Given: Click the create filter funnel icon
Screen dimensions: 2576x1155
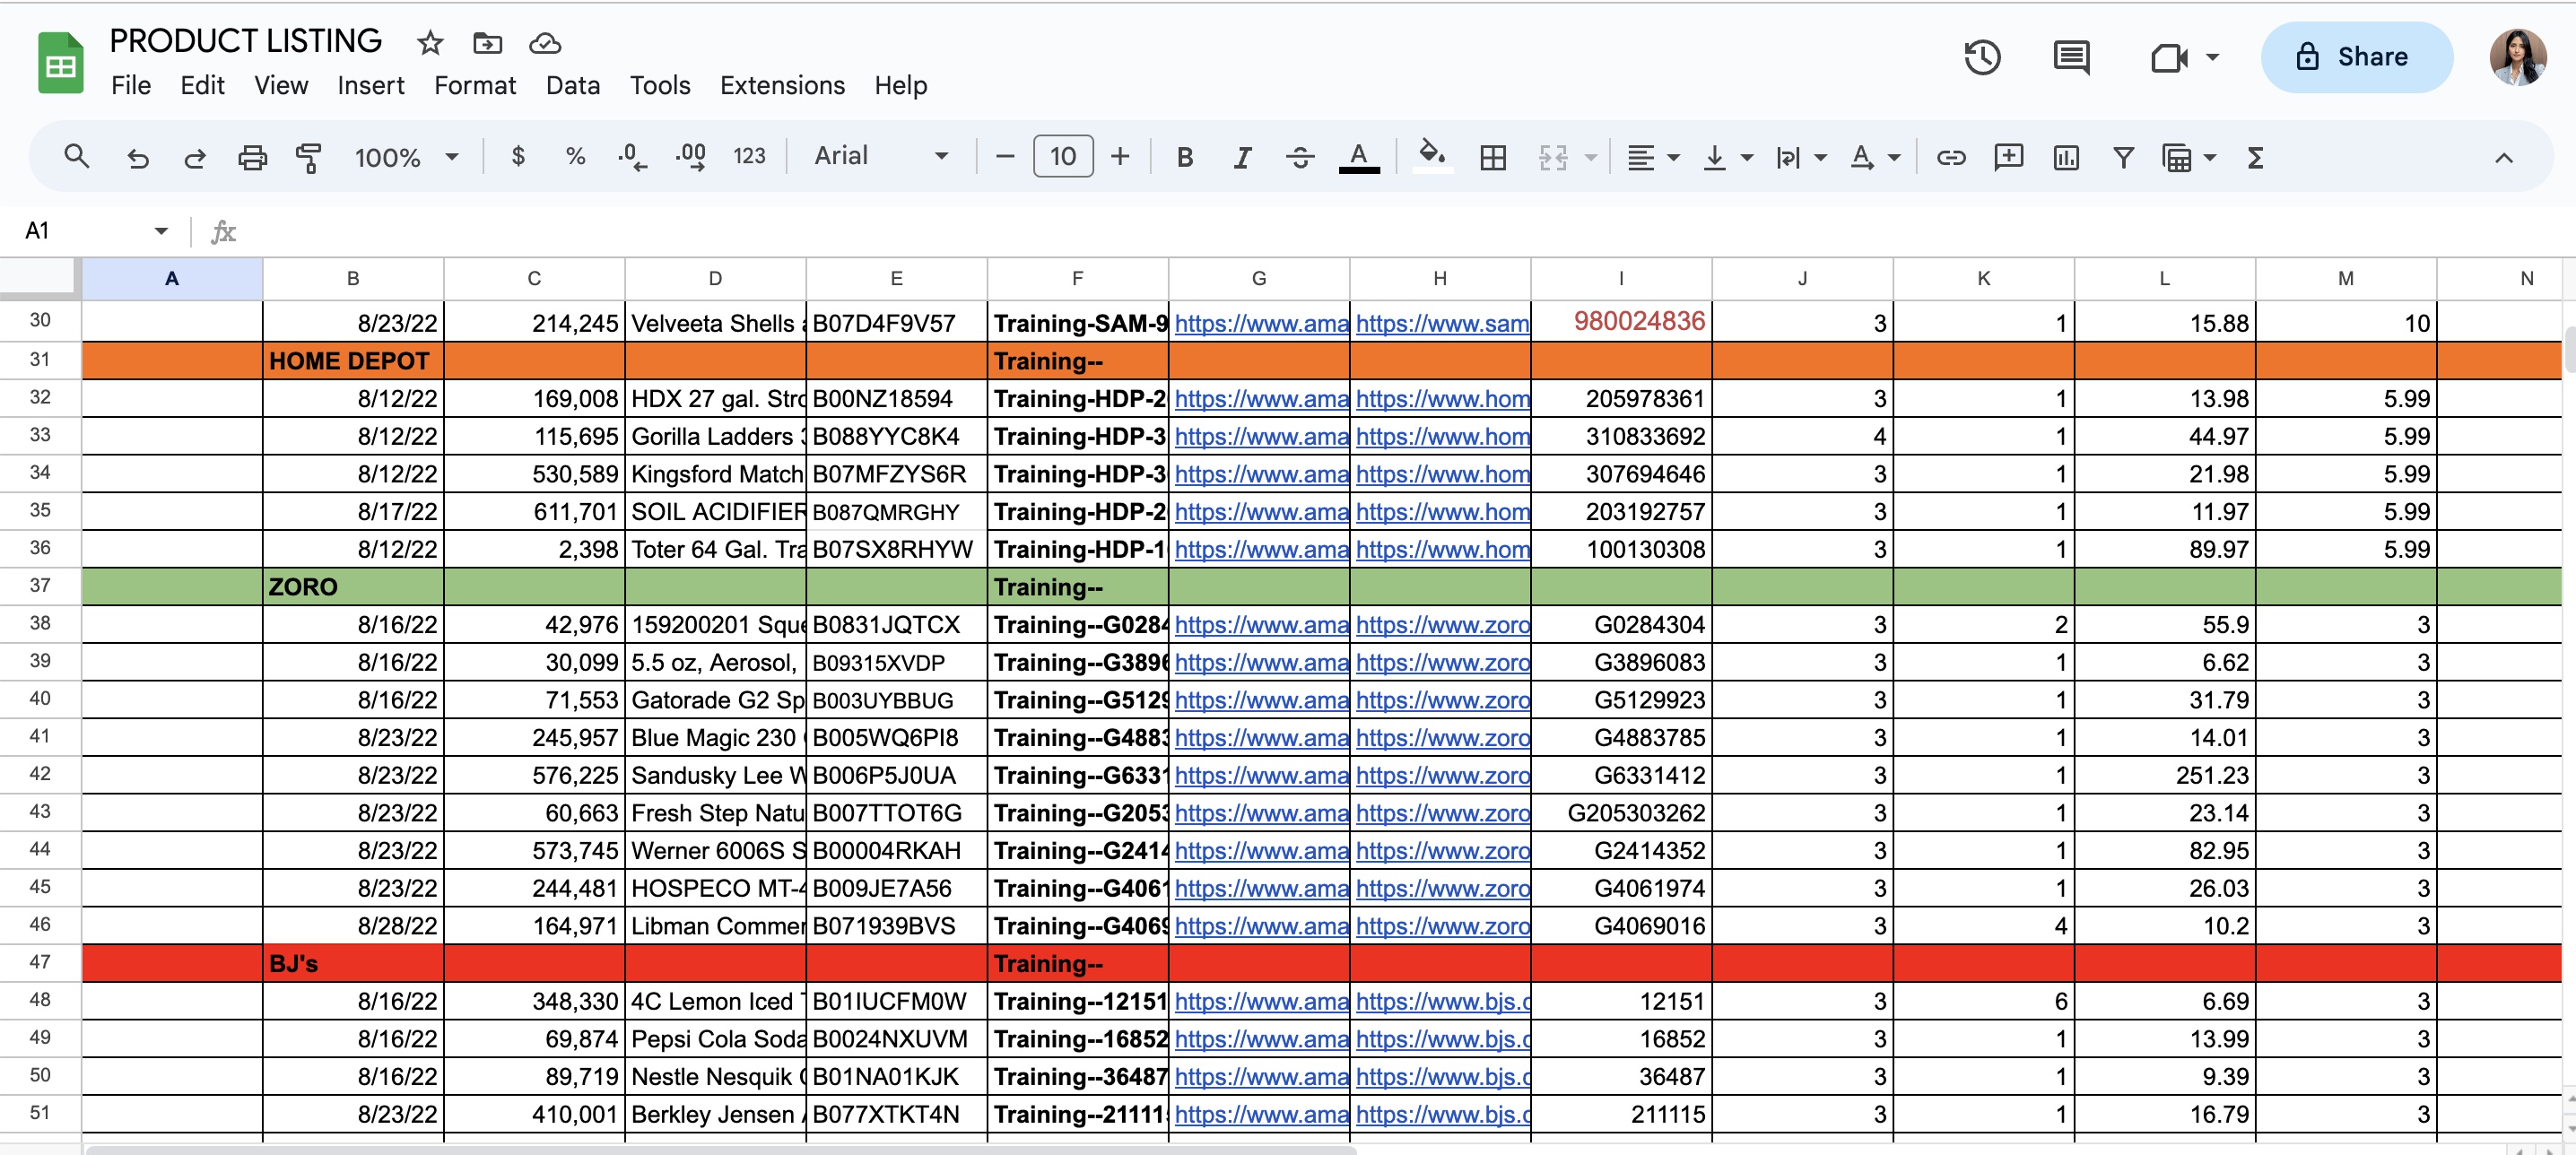Looking at the screenshot, I should tap(2123, 157).
